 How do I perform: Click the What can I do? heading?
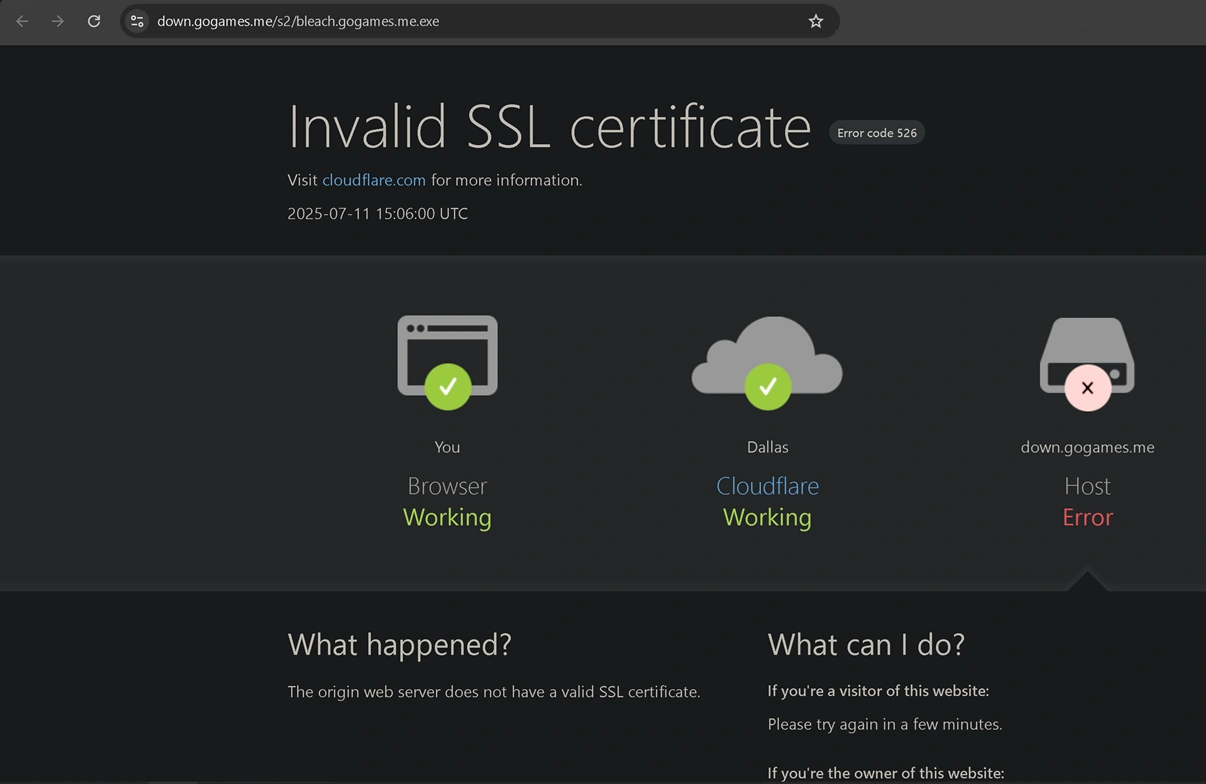(866, 644)
